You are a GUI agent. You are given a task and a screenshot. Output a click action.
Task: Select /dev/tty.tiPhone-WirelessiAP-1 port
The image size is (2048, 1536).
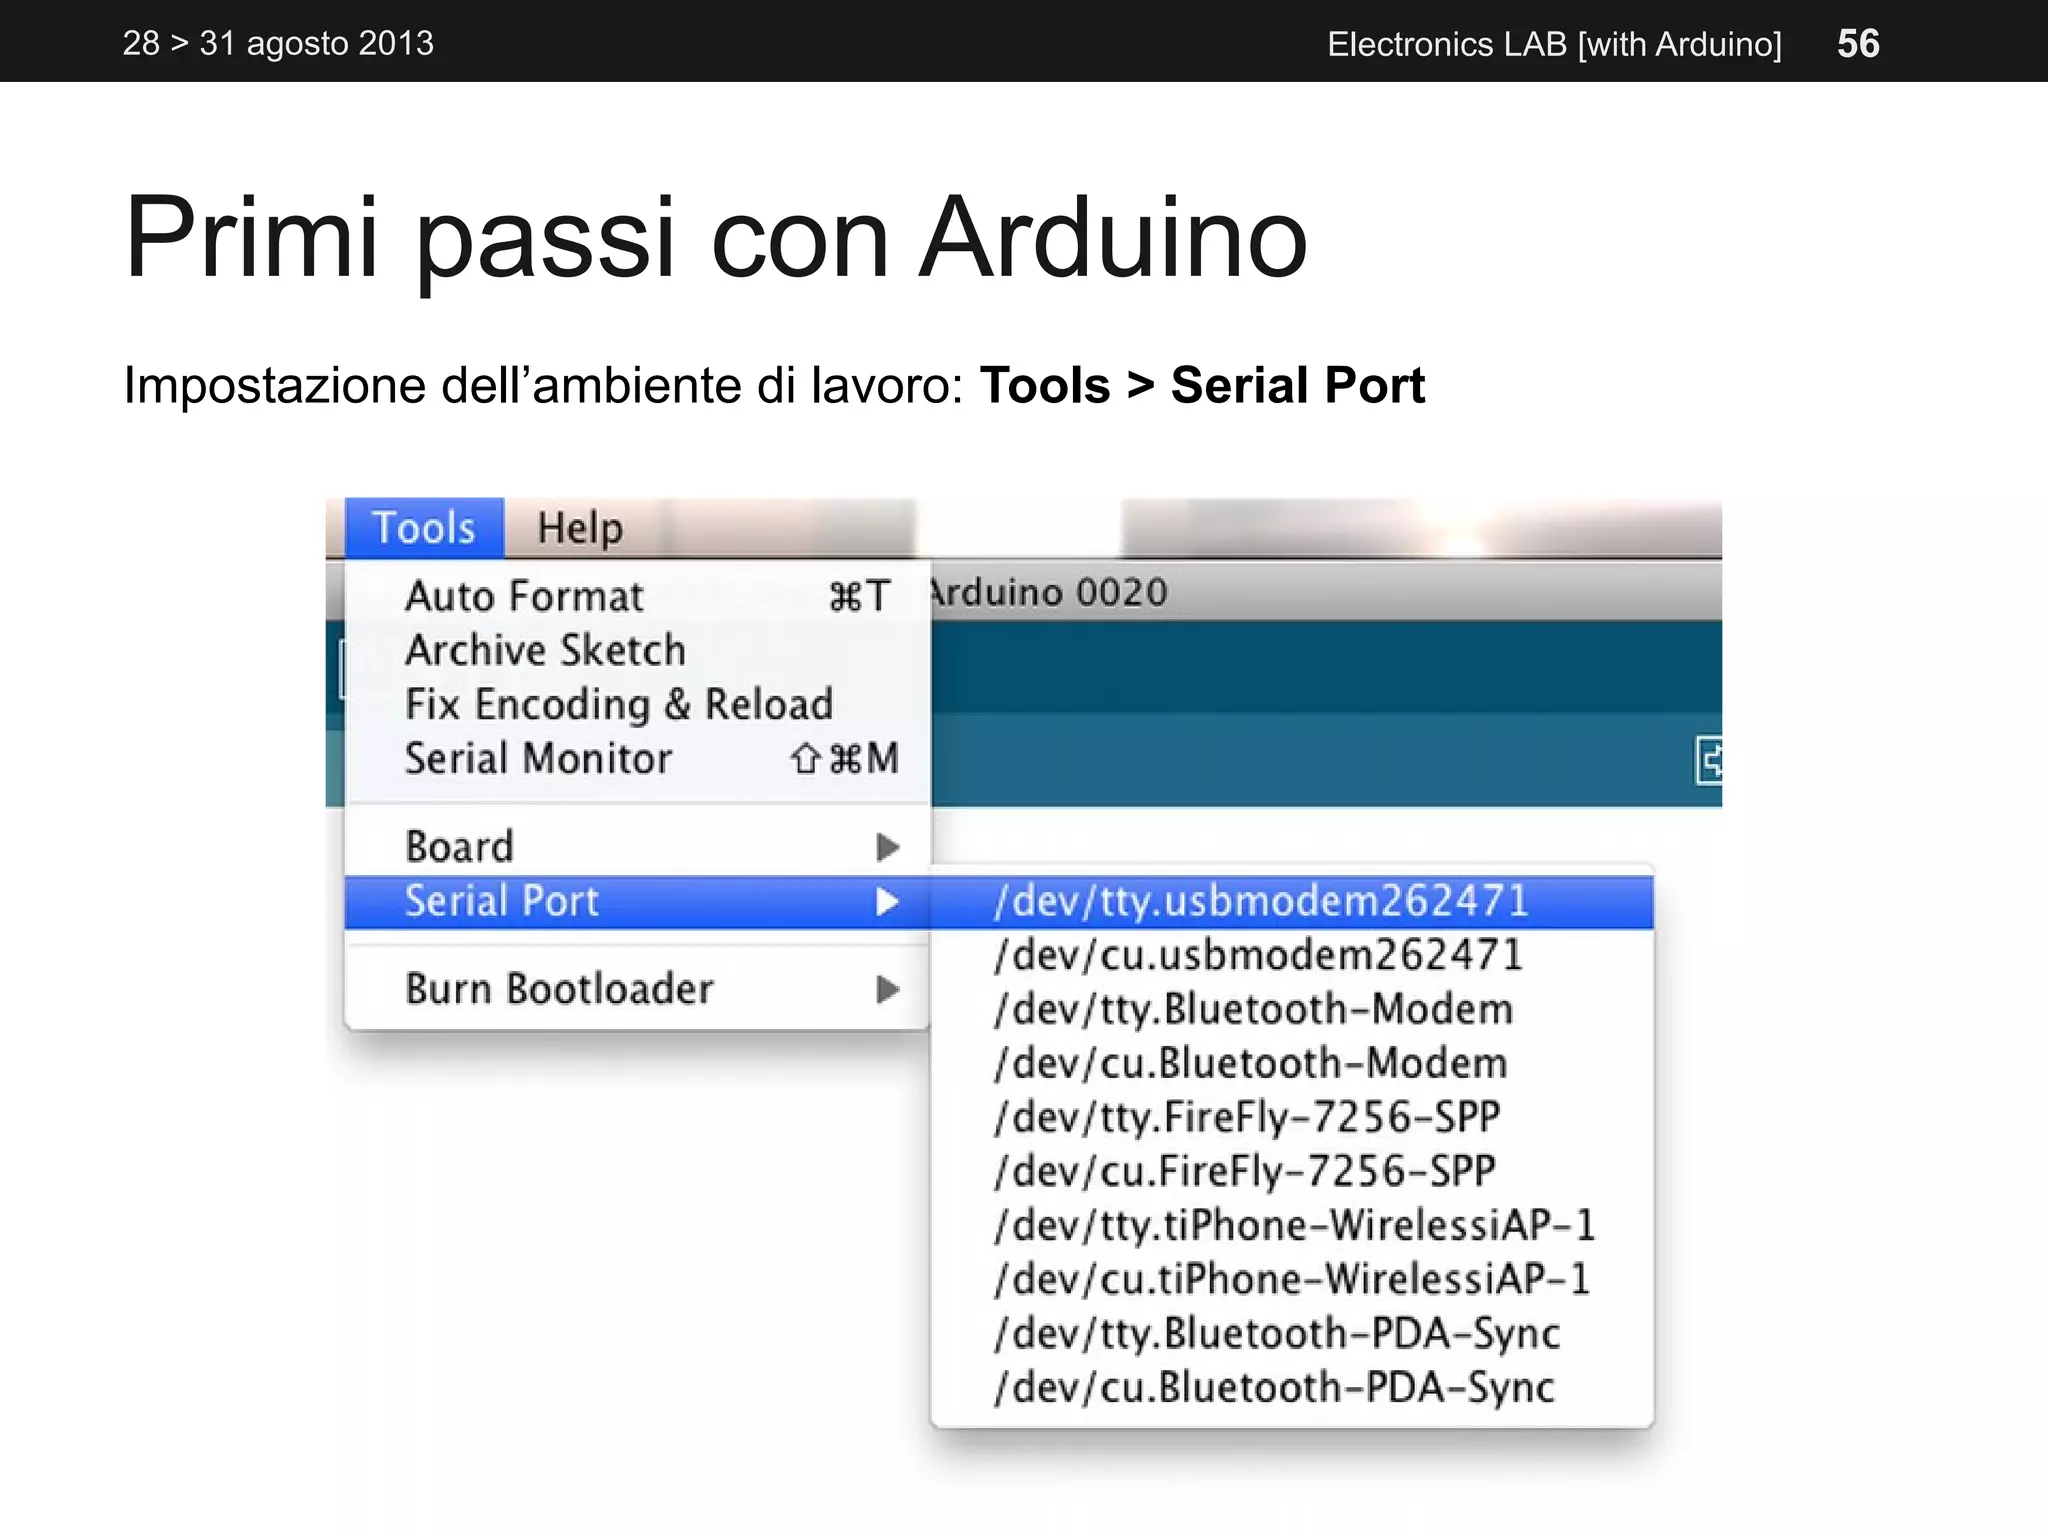point(1292,1225)
